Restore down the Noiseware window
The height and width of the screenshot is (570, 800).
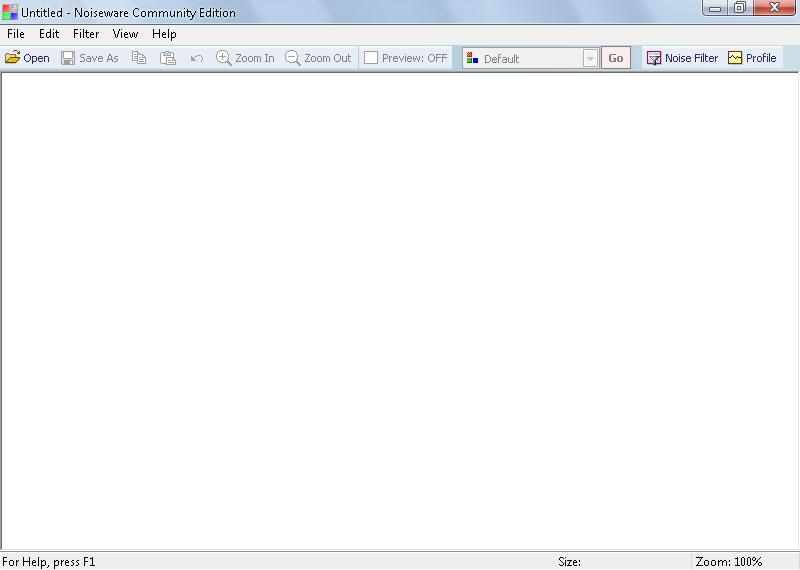point(740,8)
